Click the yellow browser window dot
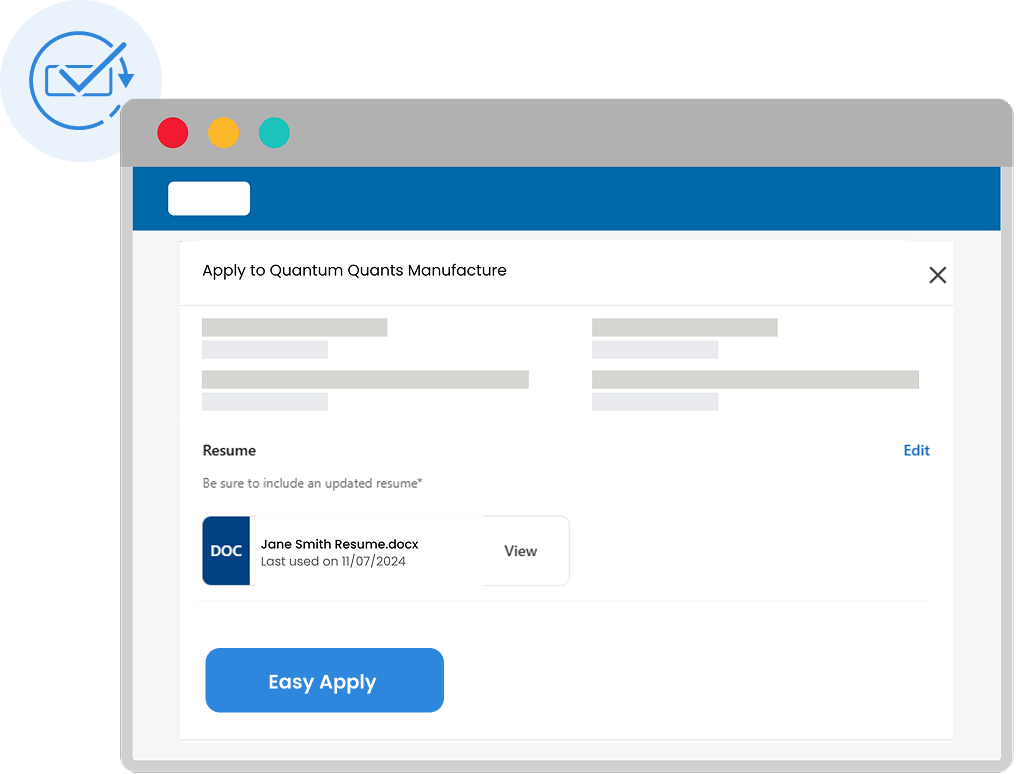1018x774 pixels. pos(223,132)
